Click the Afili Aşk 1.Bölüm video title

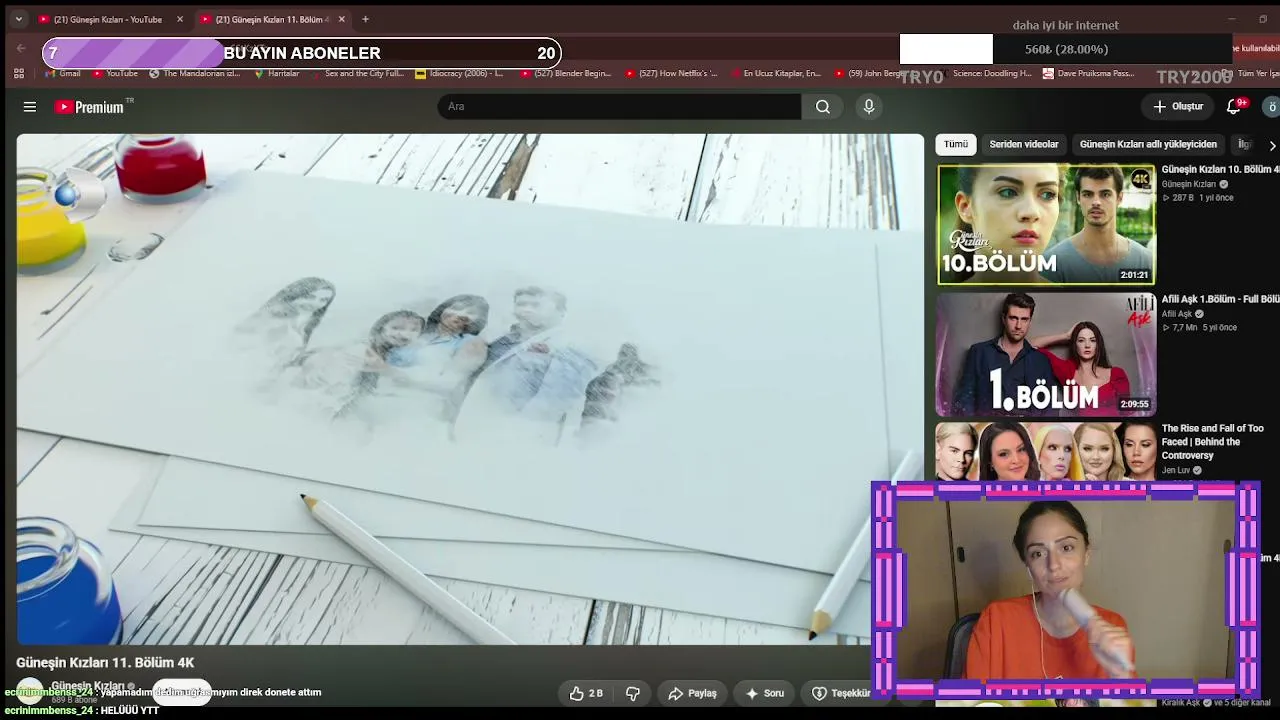[x=1220, y=299]
